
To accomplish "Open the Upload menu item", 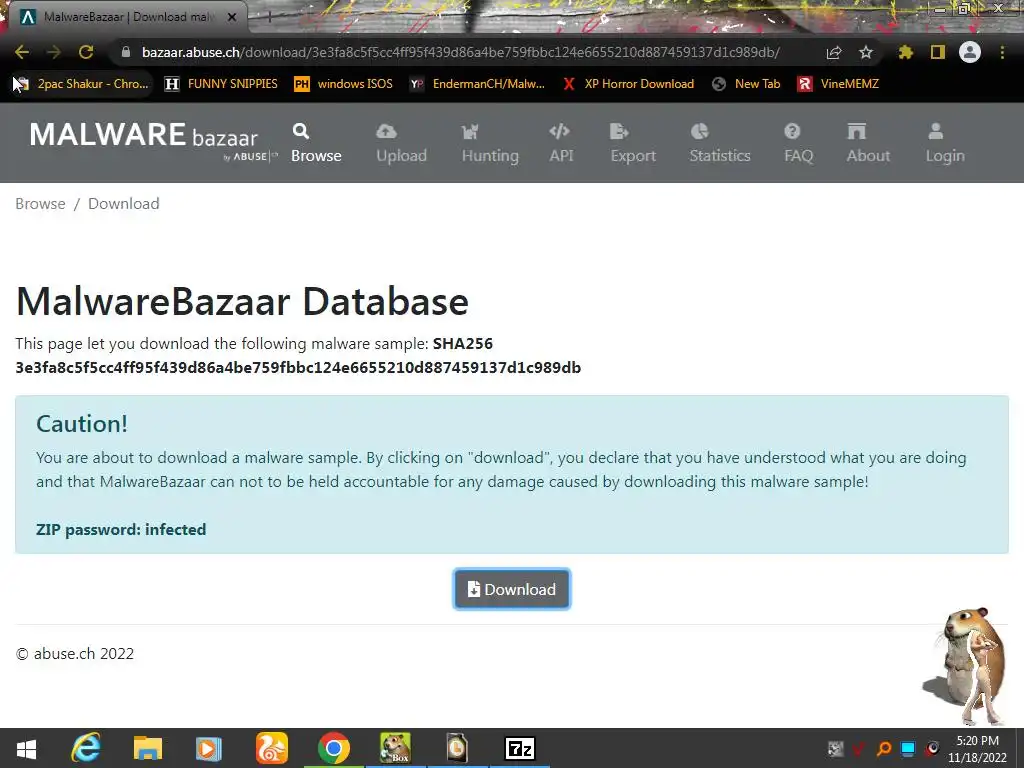I will (x=401, y=142).
